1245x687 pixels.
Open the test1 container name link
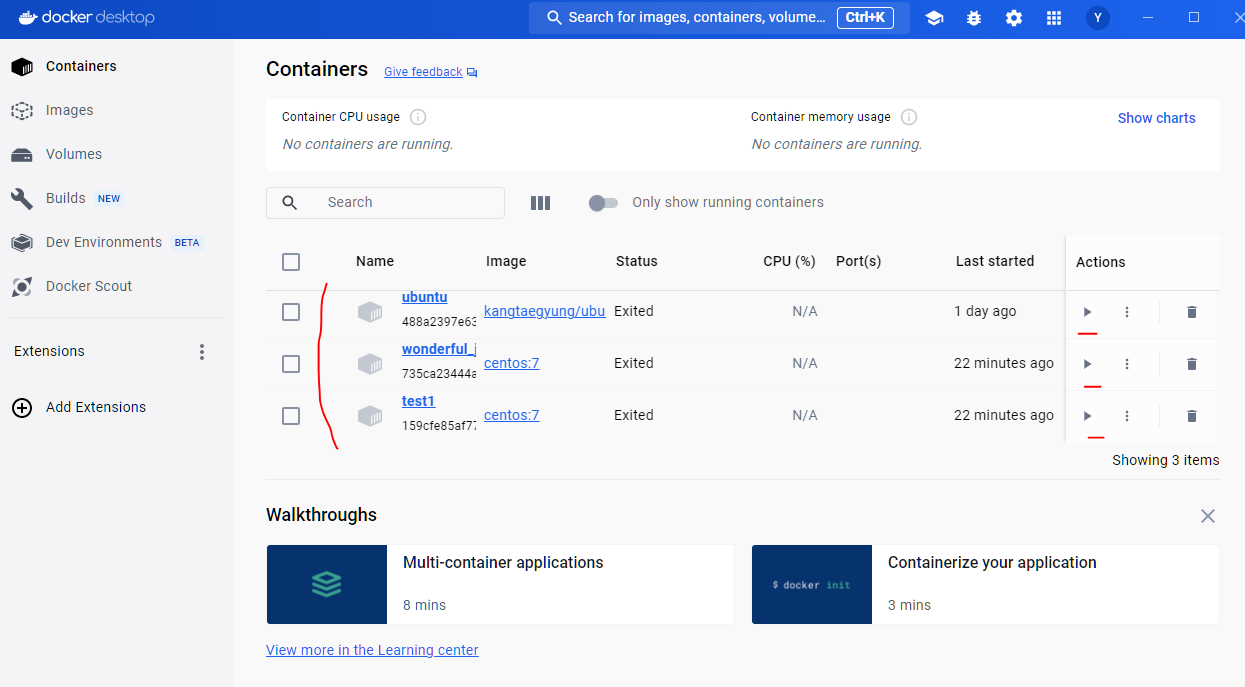pos(418,401)
